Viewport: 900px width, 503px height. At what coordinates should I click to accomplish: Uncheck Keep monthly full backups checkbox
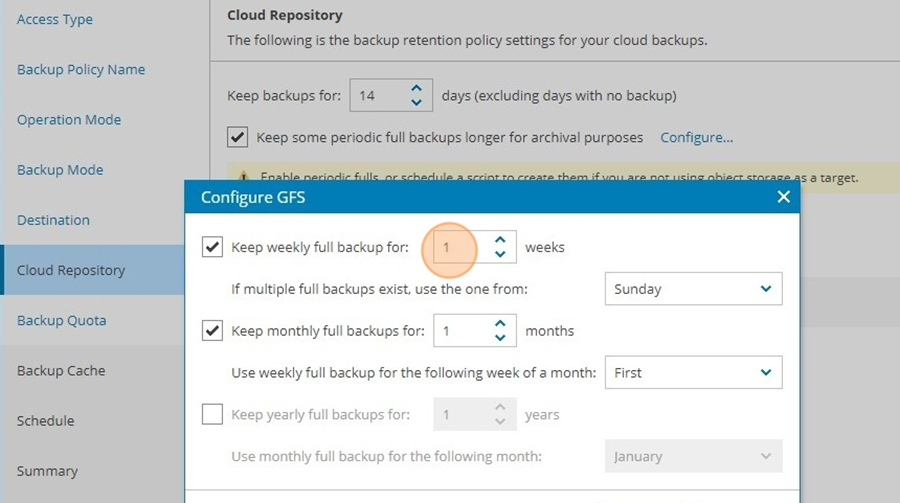pos(212,331)
